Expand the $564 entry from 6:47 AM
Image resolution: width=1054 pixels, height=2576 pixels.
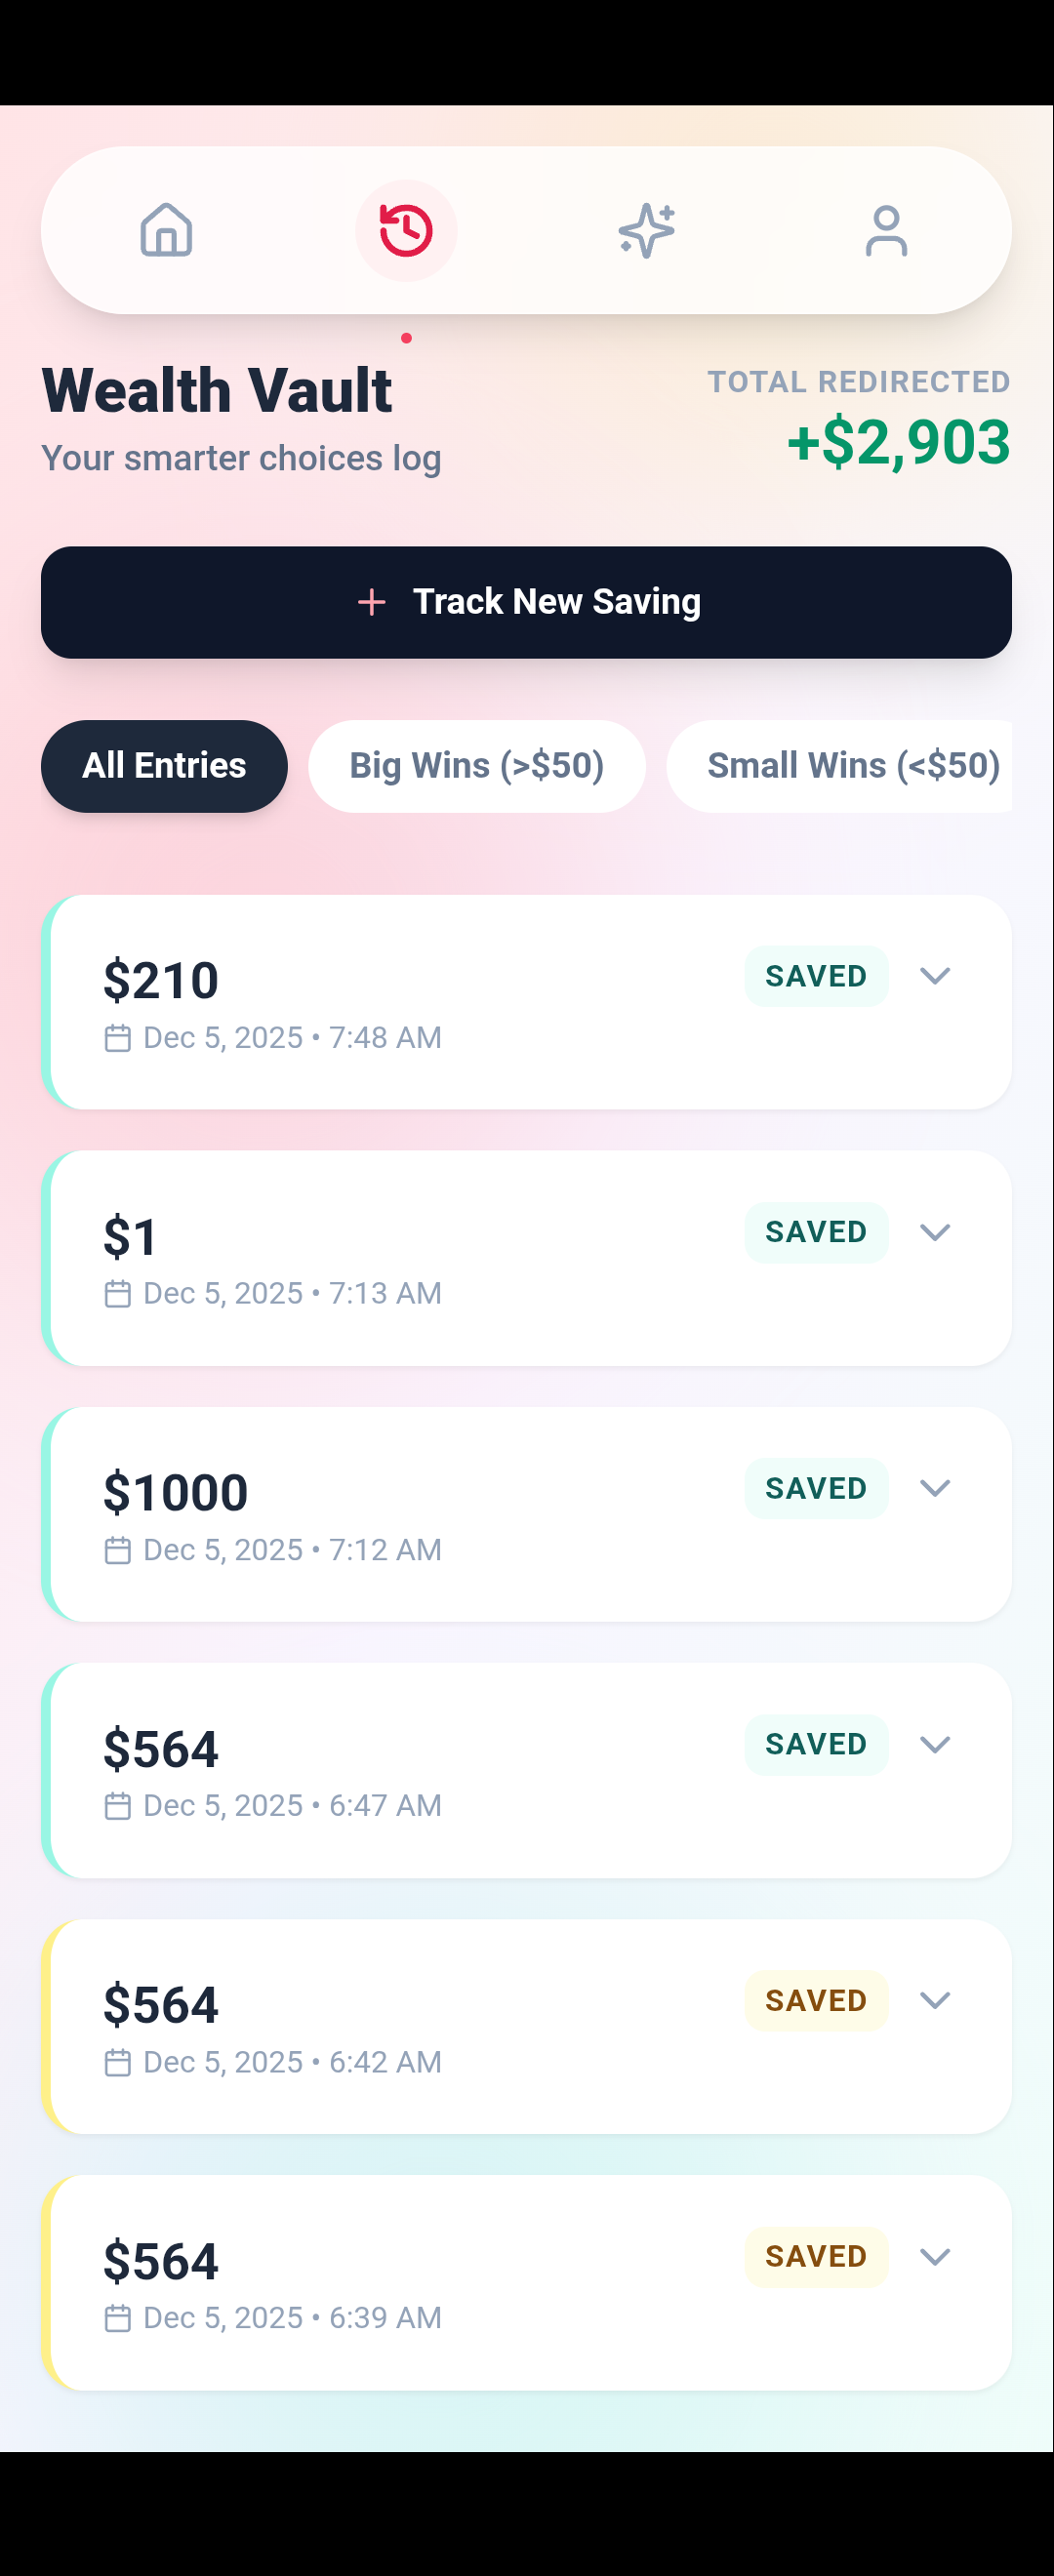937,1744
